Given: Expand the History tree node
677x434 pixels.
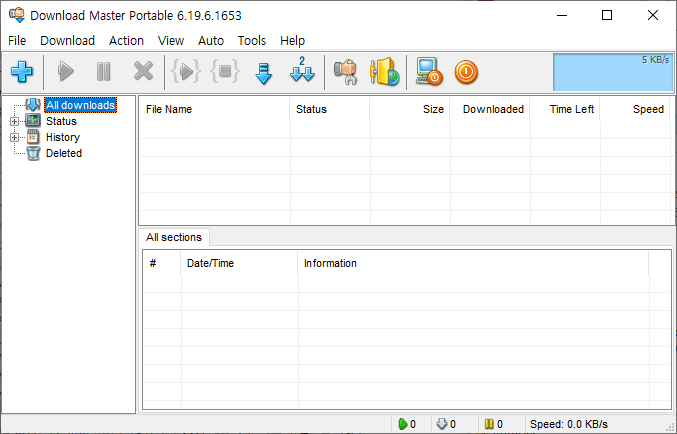Looking at the screenshot, I should [x=14, y=137].
